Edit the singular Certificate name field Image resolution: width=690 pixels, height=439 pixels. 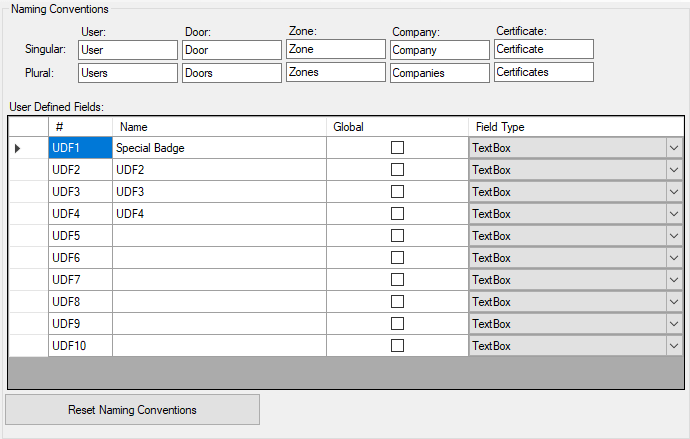[x=543, y=49]
